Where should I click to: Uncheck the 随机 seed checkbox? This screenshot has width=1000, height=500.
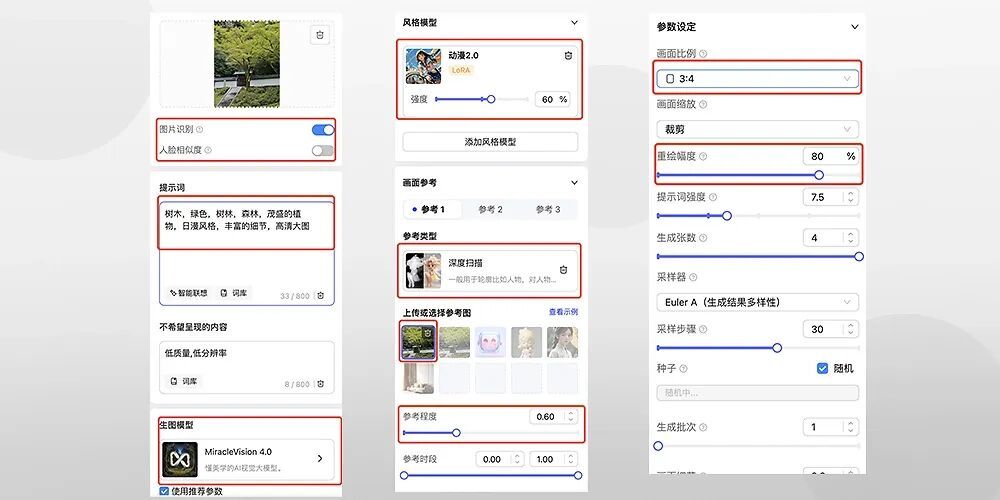click(823, 368)
